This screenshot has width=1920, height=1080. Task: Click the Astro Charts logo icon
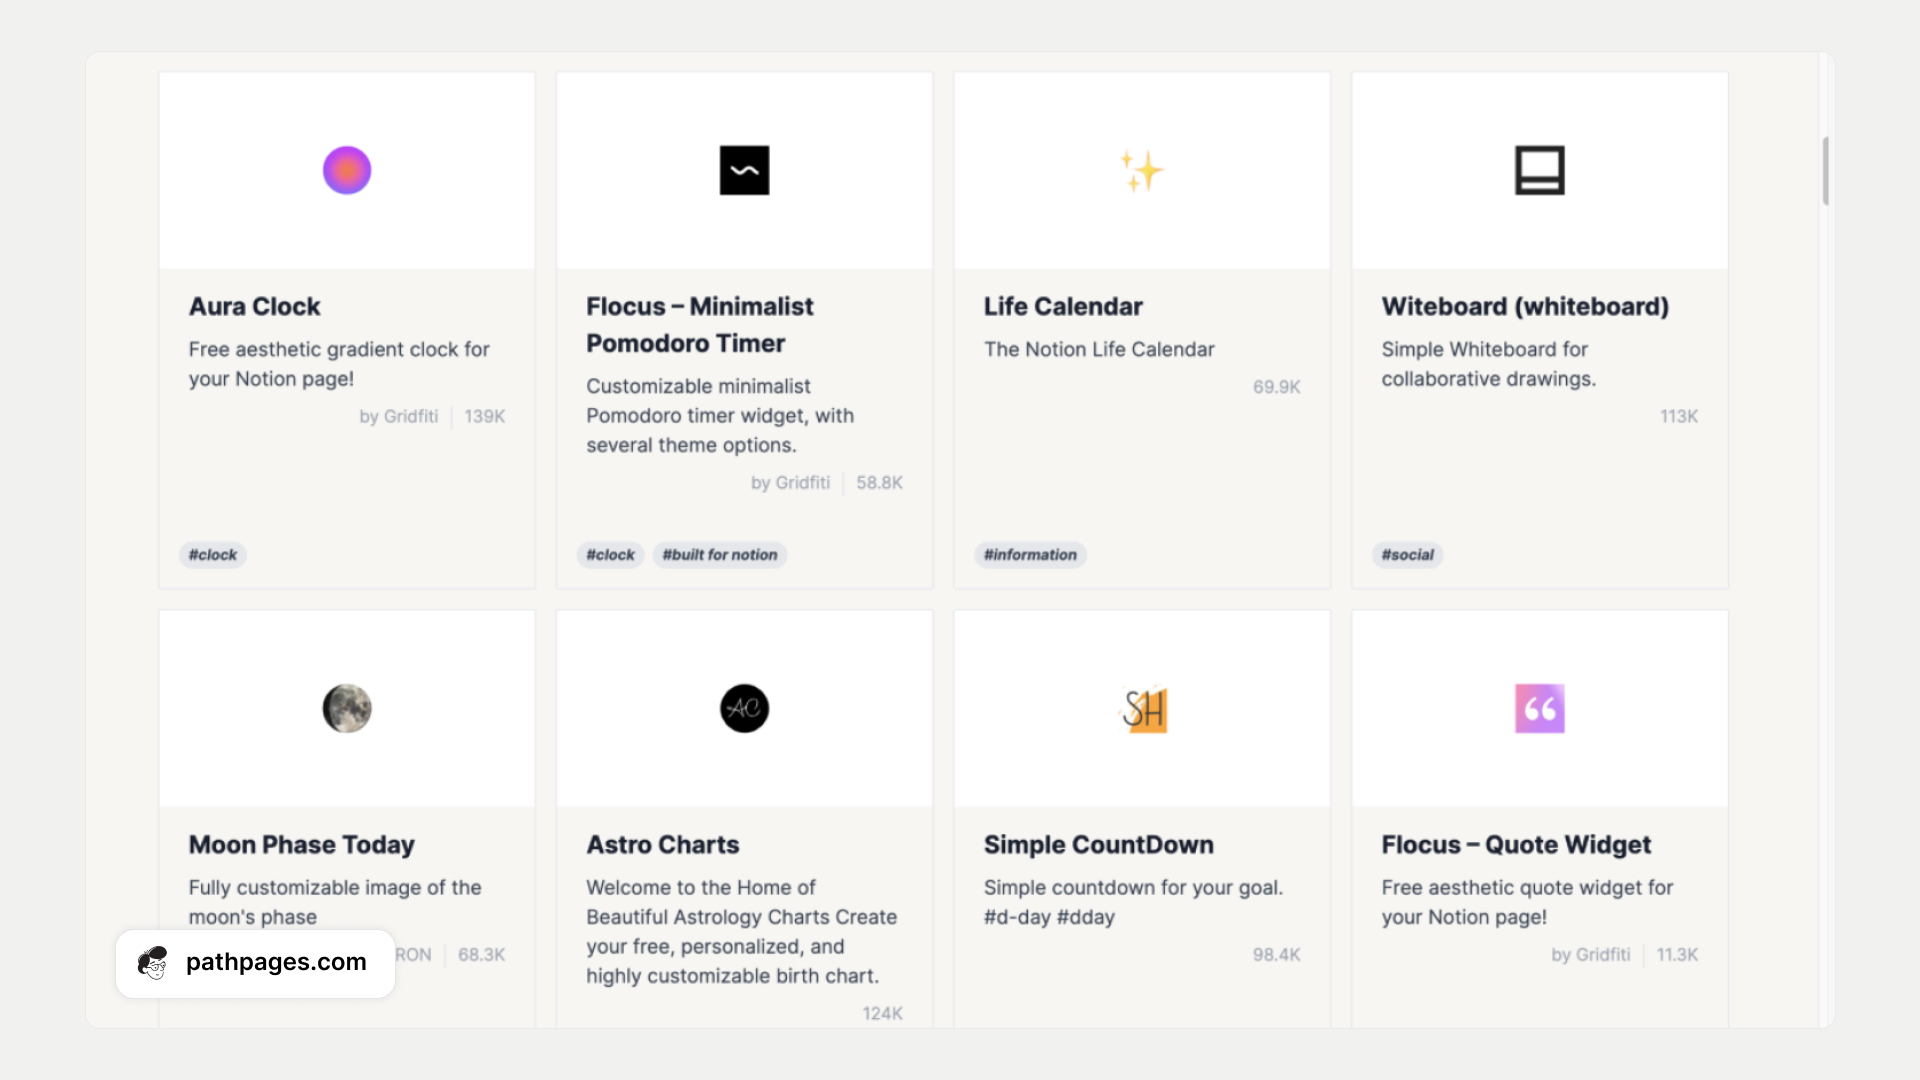tap(742, 707)
